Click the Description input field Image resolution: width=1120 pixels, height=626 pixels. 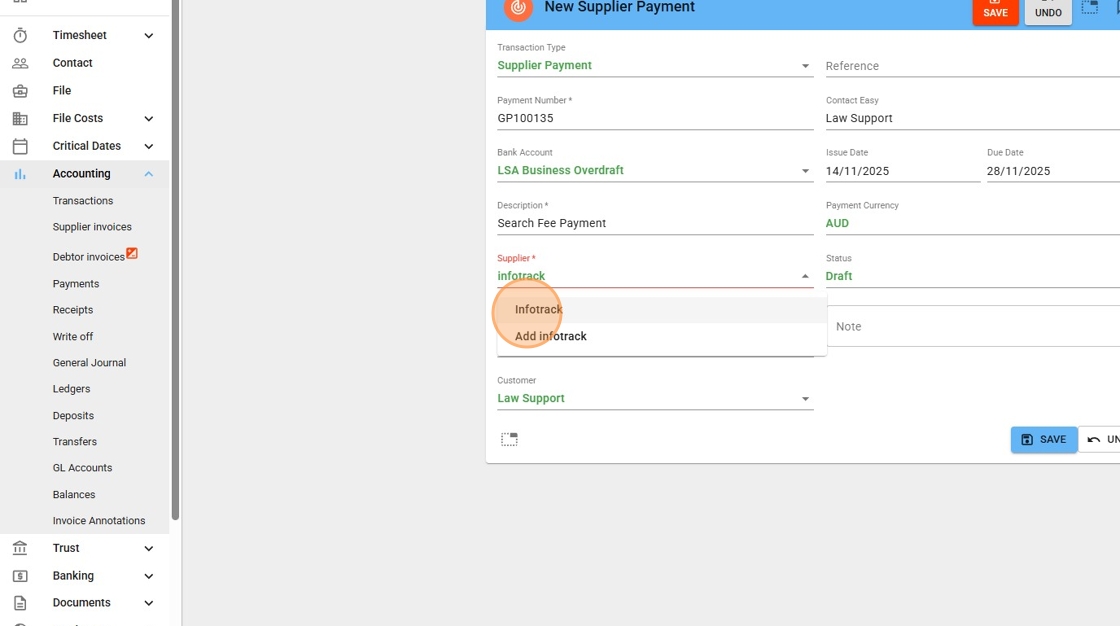pyautogui.click(x=654, y=223)
